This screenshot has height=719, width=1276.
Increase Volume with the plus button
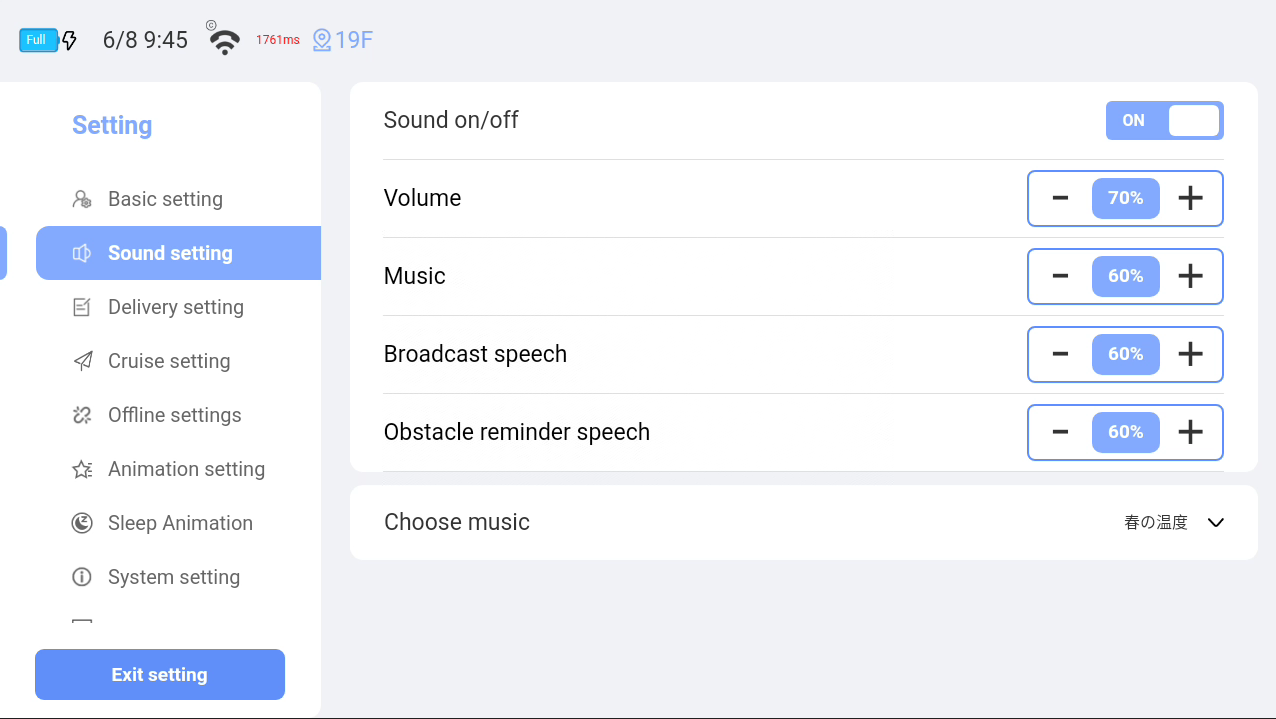(1190, 198)
